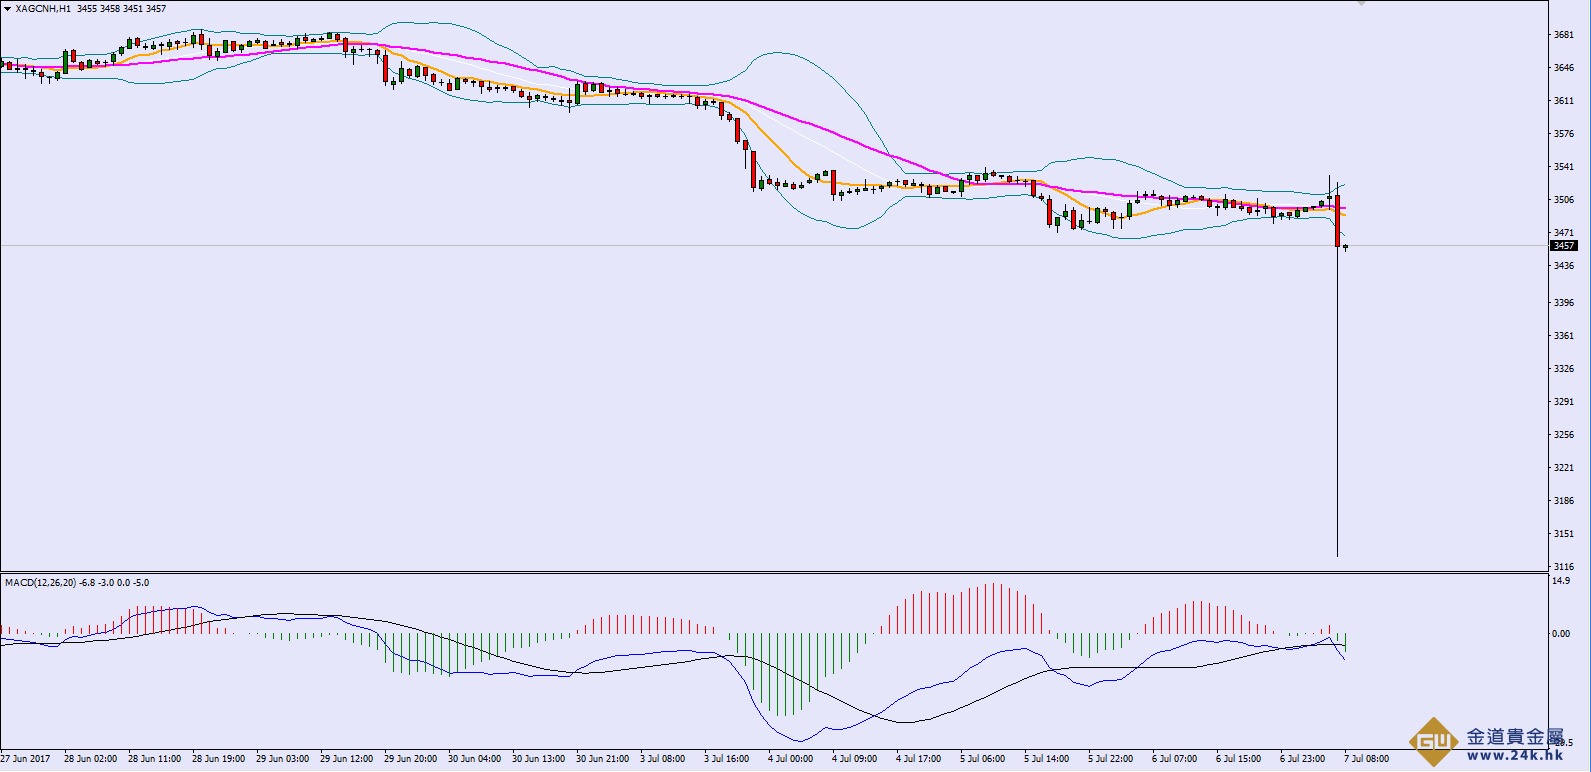Open the chart menu arrow beside XAGCNH,H1
This screenshot has height=772, width=1591.
(x=8, y=9)
